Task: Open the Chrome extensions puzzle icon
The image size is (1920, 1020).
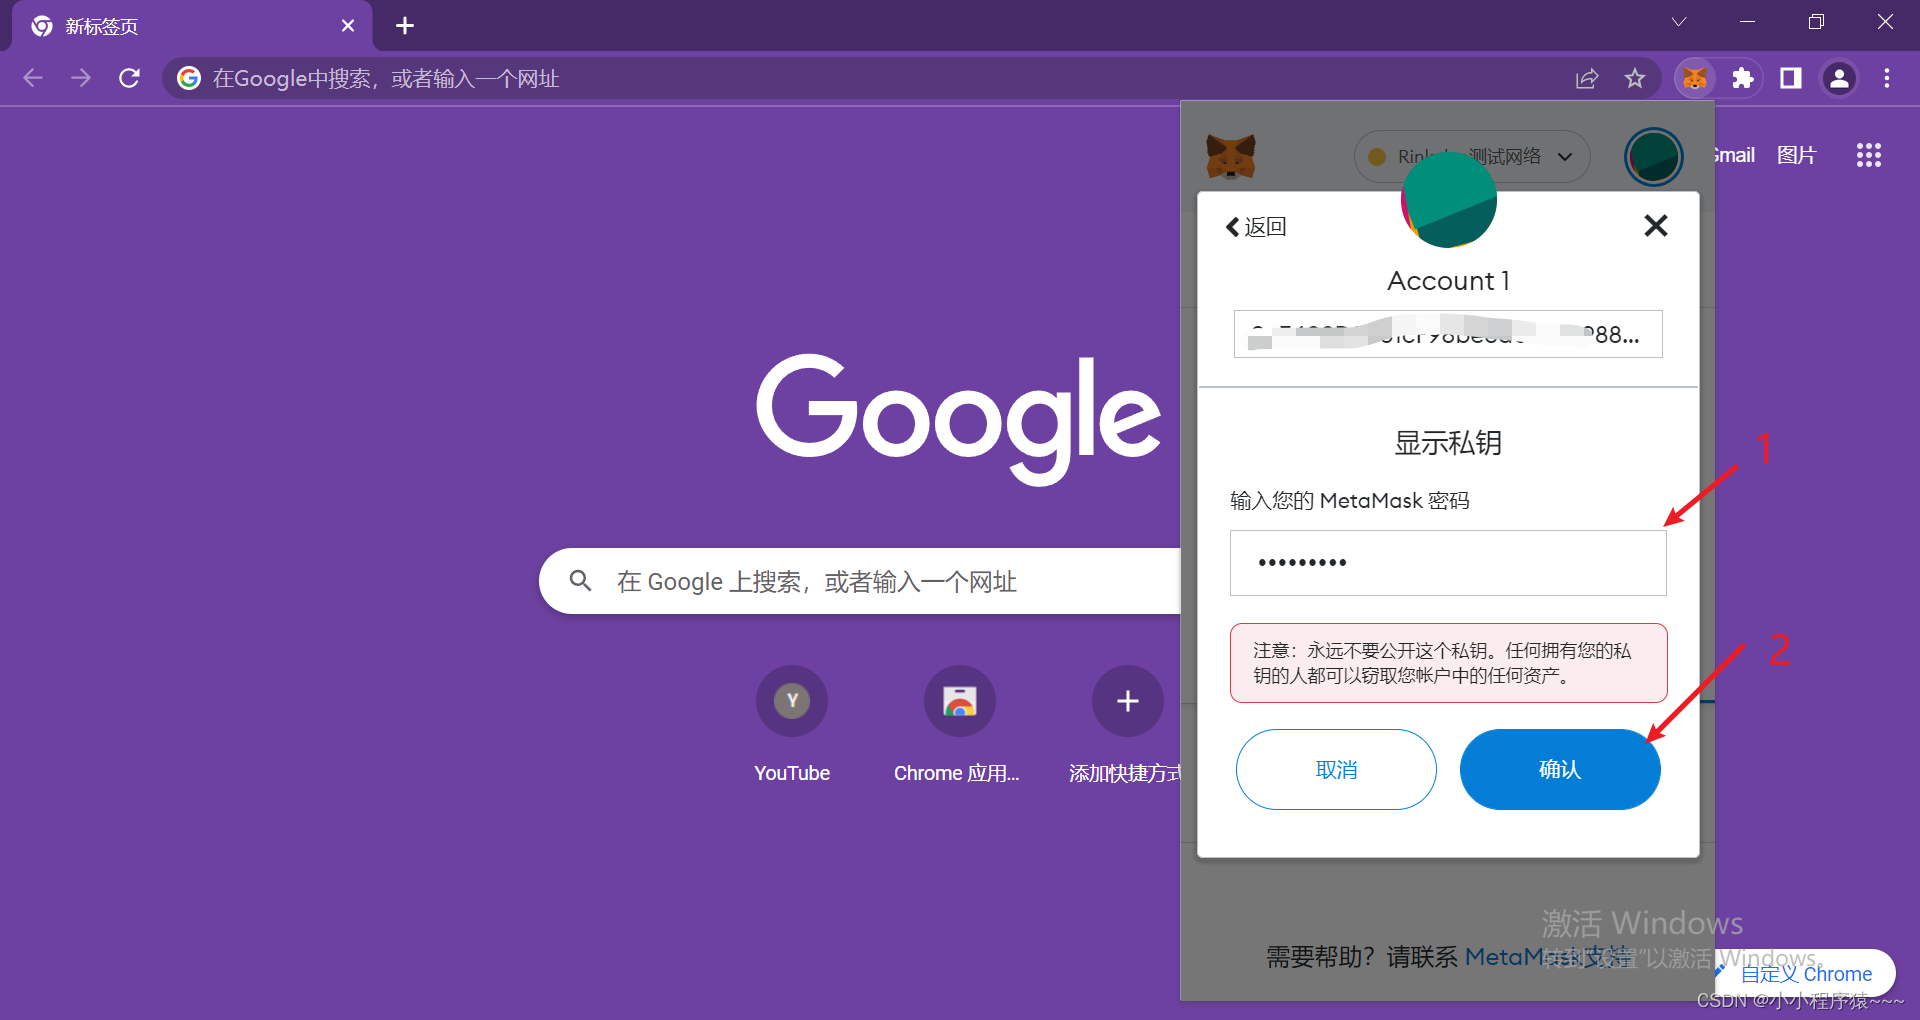Action: click(x=1743, y=78)
